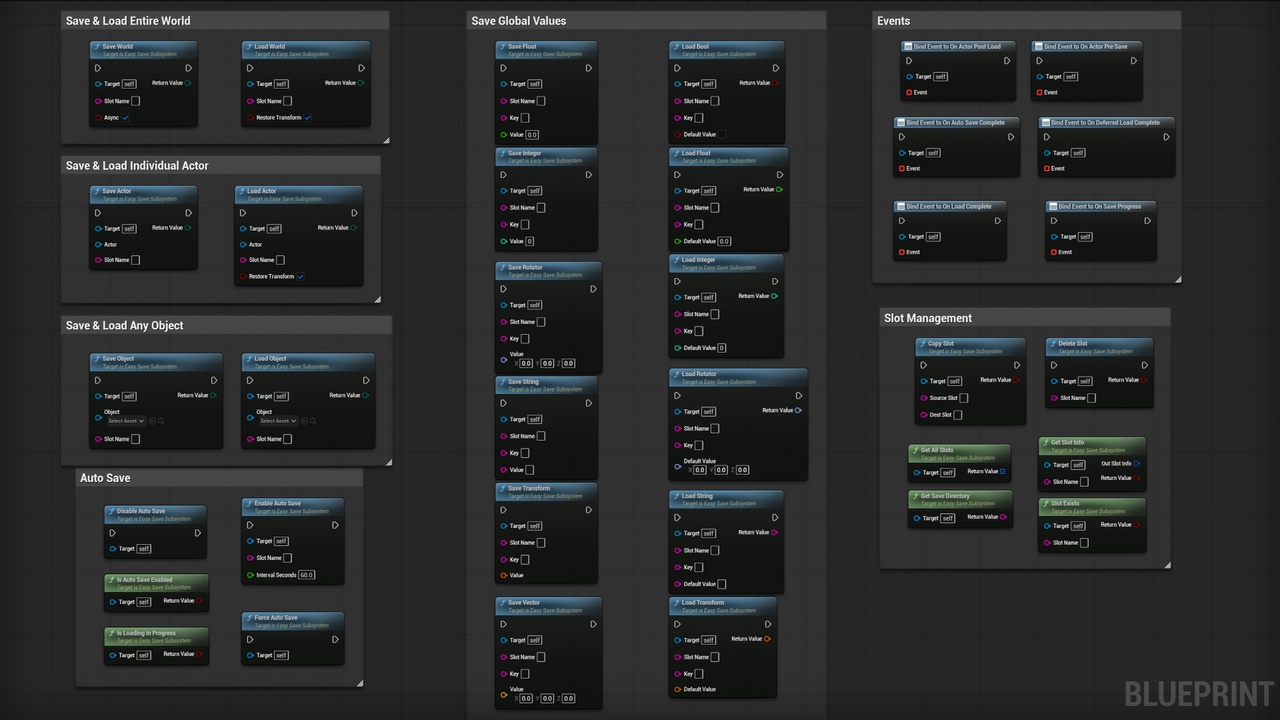Screen dimensions: 1280x720
Task: Select the 'Events' comment title
Action: pyautogui.click(x=894, y=20)
